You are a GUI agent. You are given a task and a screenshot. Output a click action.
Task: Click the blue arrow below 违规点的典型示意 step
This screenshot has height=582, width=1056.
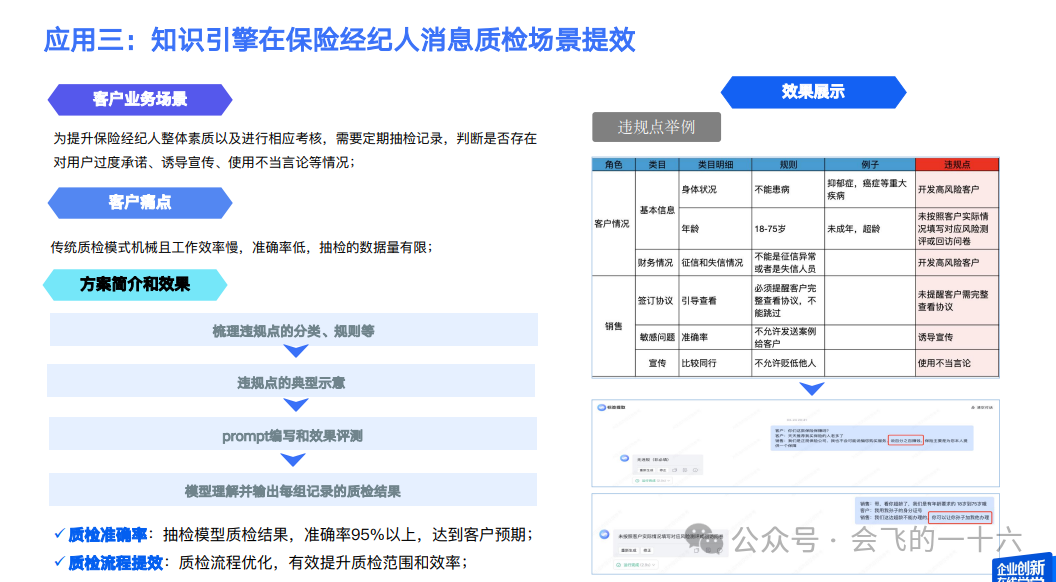pos(296,405)
